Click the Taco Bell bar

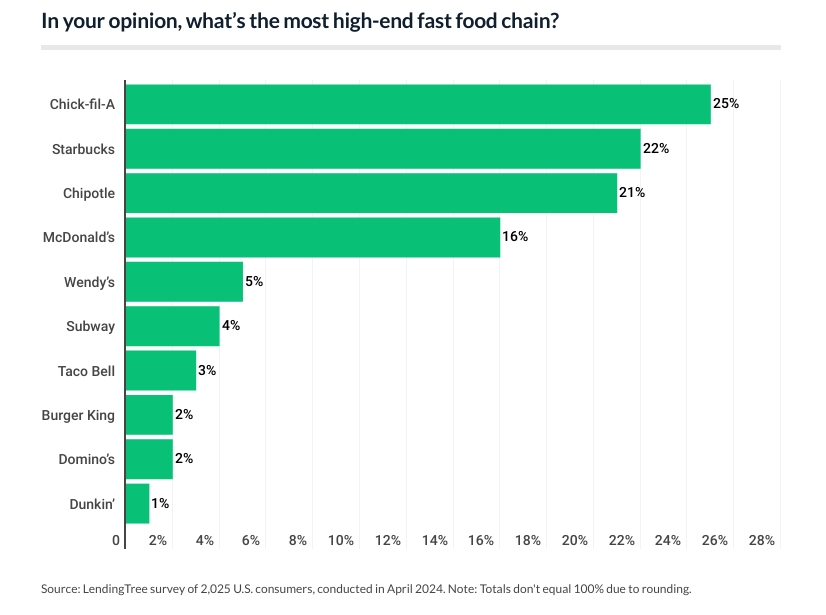(x=160, y=370)
